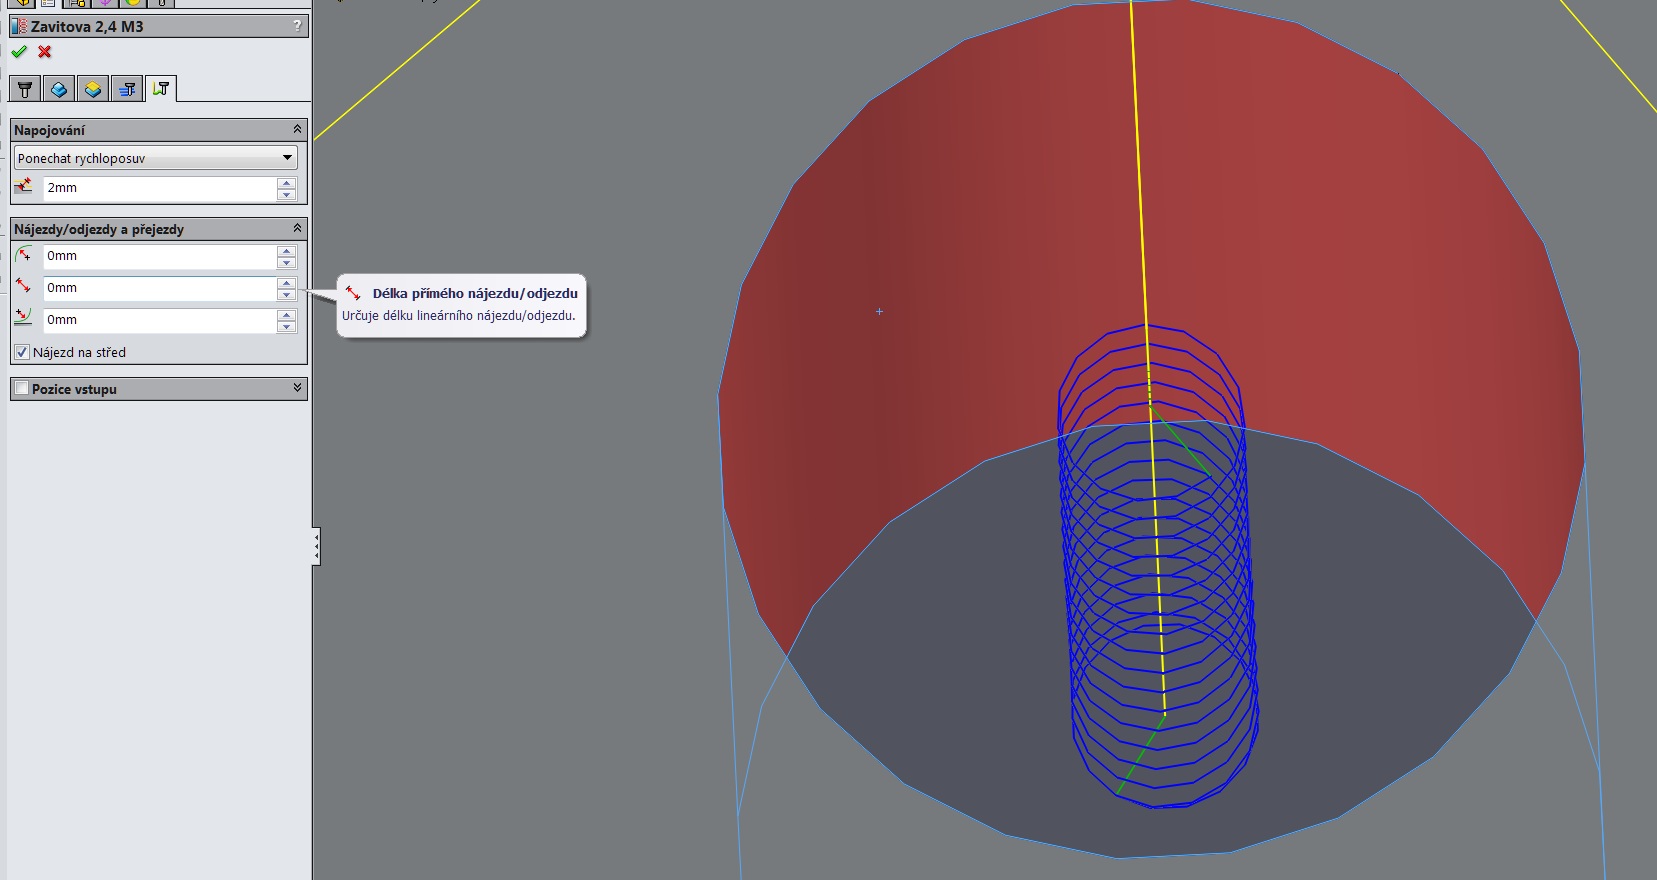Confirm operation with the green checkmark

click(x=19, y=52)
